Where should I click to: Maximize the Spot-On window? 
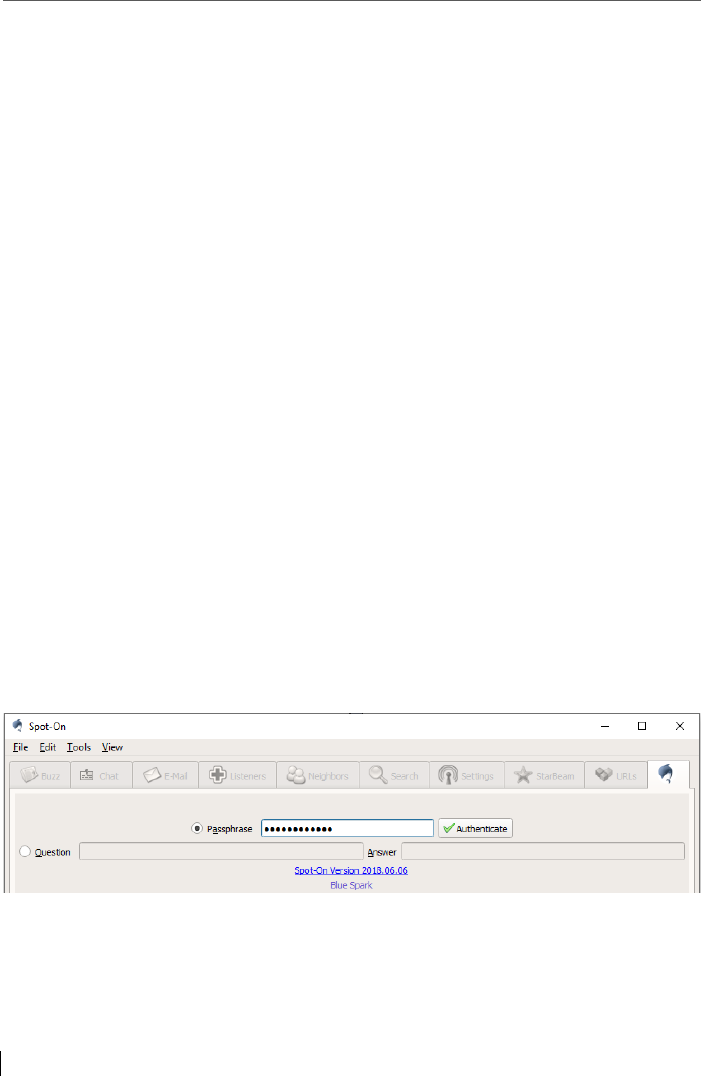(642, 726)
